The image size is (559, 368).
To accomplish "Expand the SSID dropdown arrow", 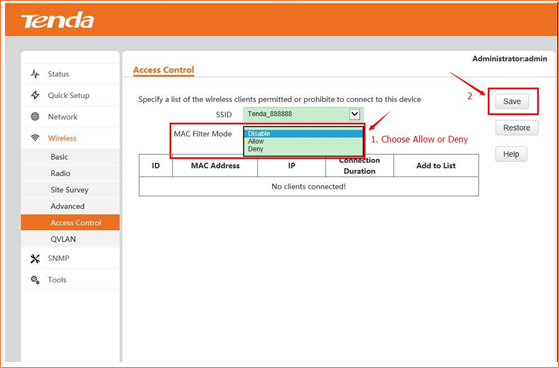I will pos(354,114).
